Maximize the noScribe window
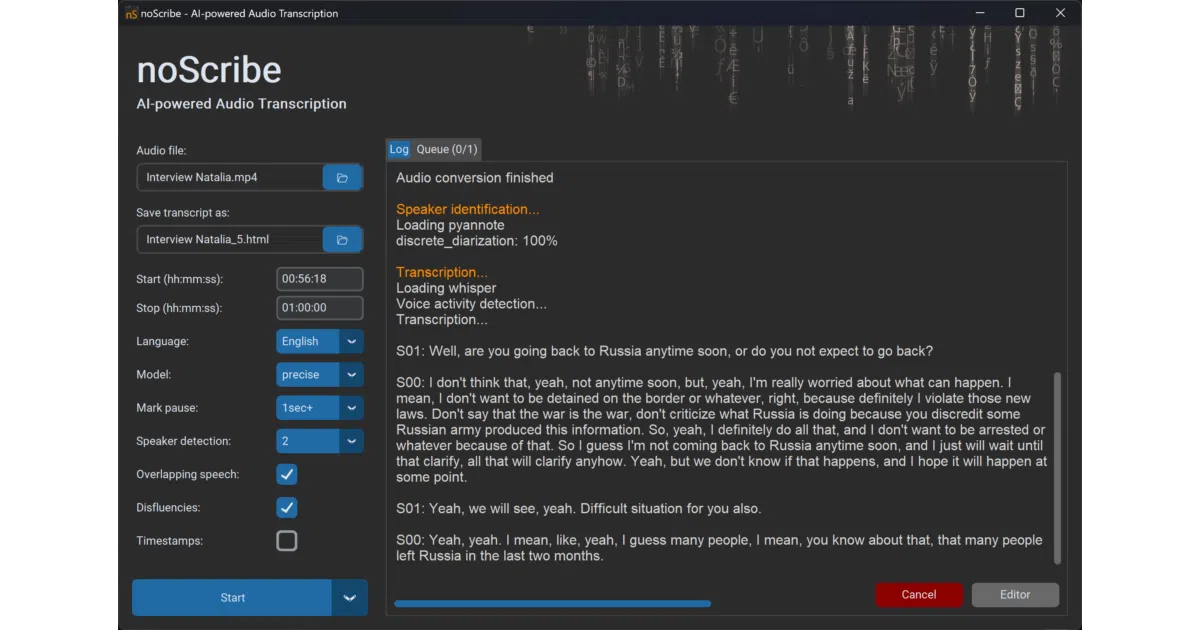This screenshot has width=1200, height=630. coord(1020,13)
